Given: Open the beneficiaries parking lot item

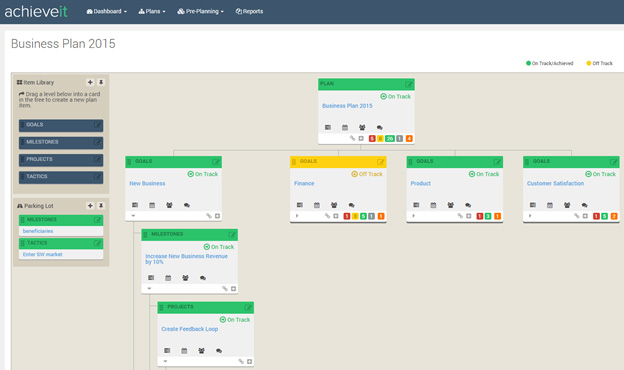Looking at the screenshot, I should (x=38, y=231).
